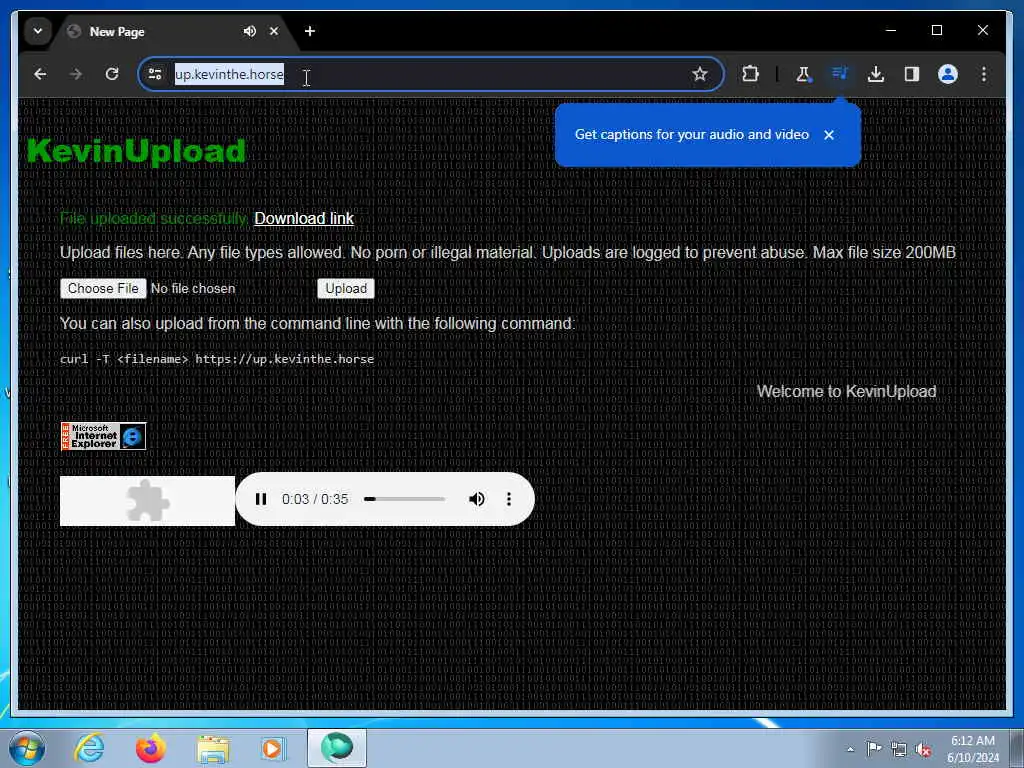The height and width of the screenshot is (768, 1024).
Task: Click the curl command text
Action: 217,359
